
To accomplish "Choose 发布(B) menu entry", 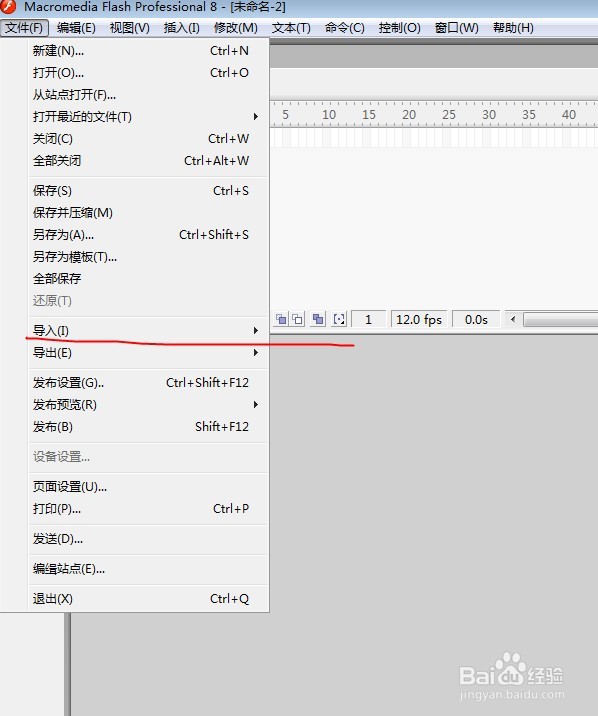I will tap(148, 426).
